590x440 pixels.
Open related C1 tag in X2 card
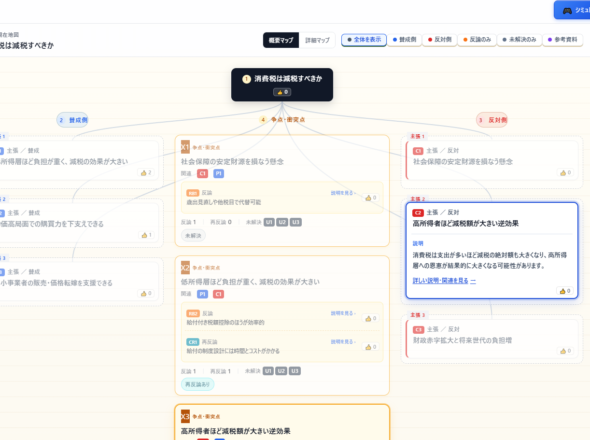pyautogui.click(x=219, y=294)
